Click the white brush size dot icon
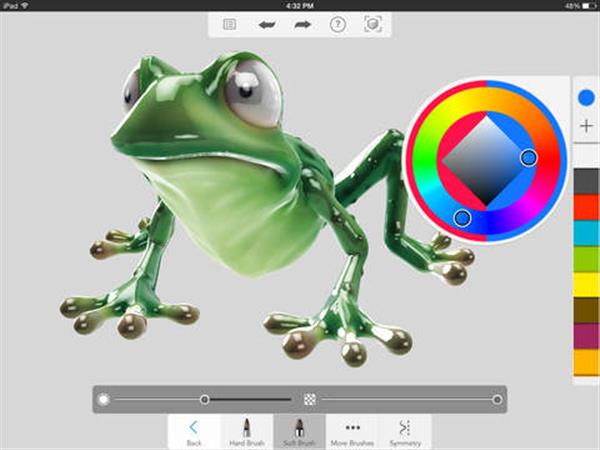 (103, 400)
